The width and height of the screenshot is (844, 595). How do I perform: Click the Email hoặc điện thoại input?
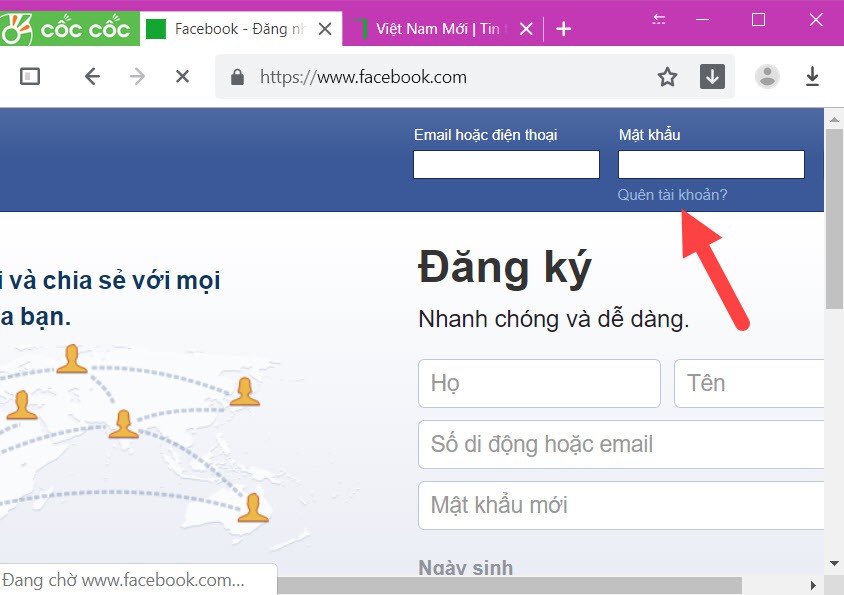506,164
